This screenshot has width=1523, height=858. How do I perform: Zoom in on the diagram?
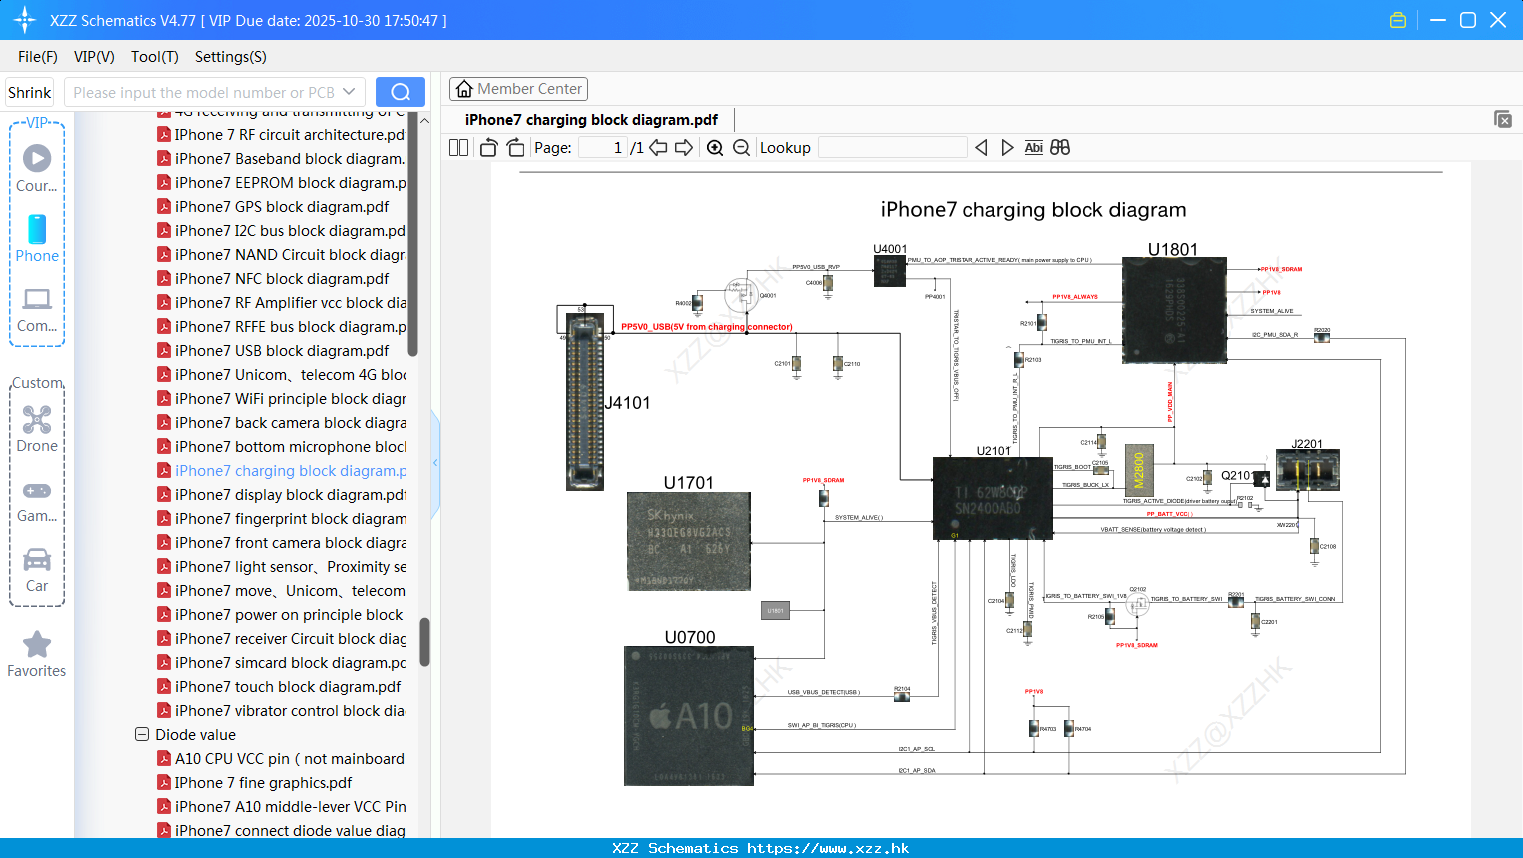[x=715, y=147]
